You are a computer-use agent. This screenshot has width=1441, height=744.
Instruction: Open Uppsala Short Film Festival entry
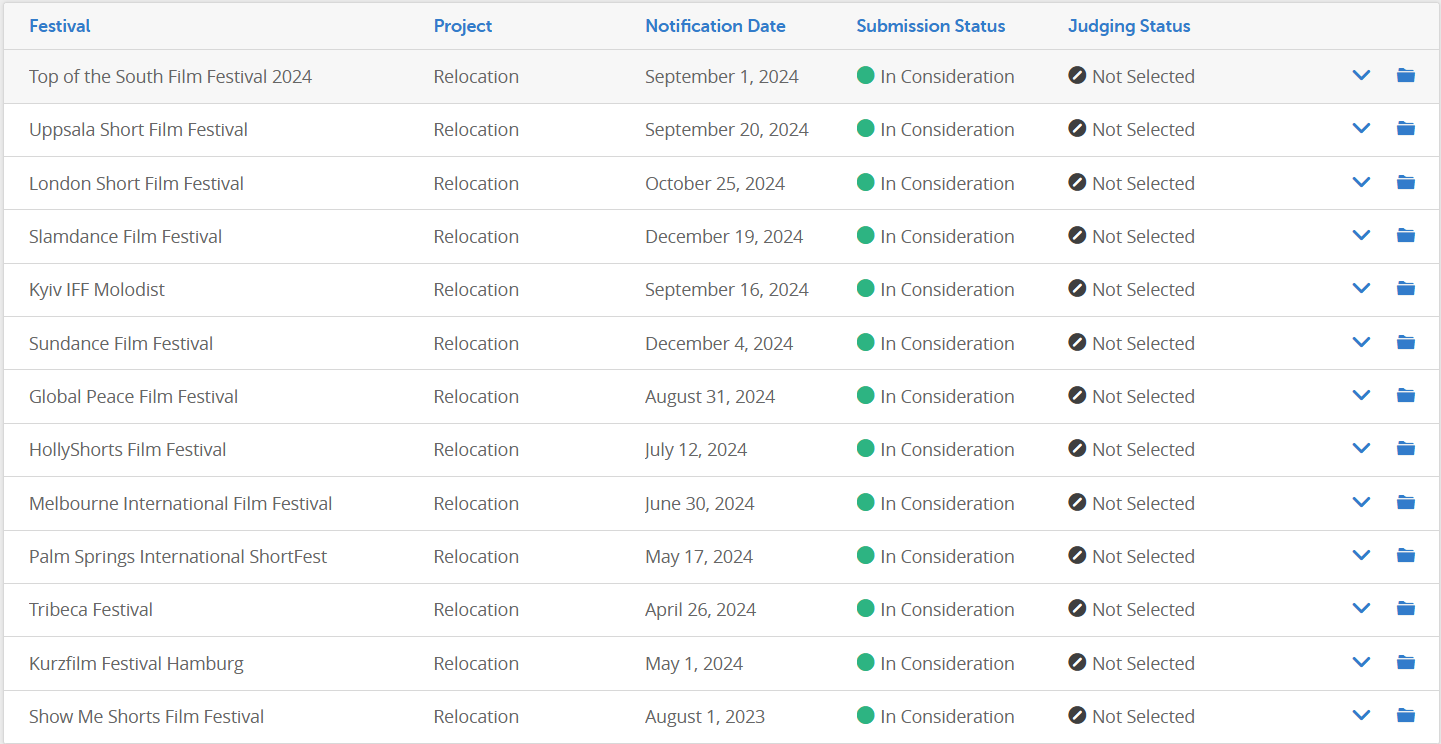pos(138,130)
